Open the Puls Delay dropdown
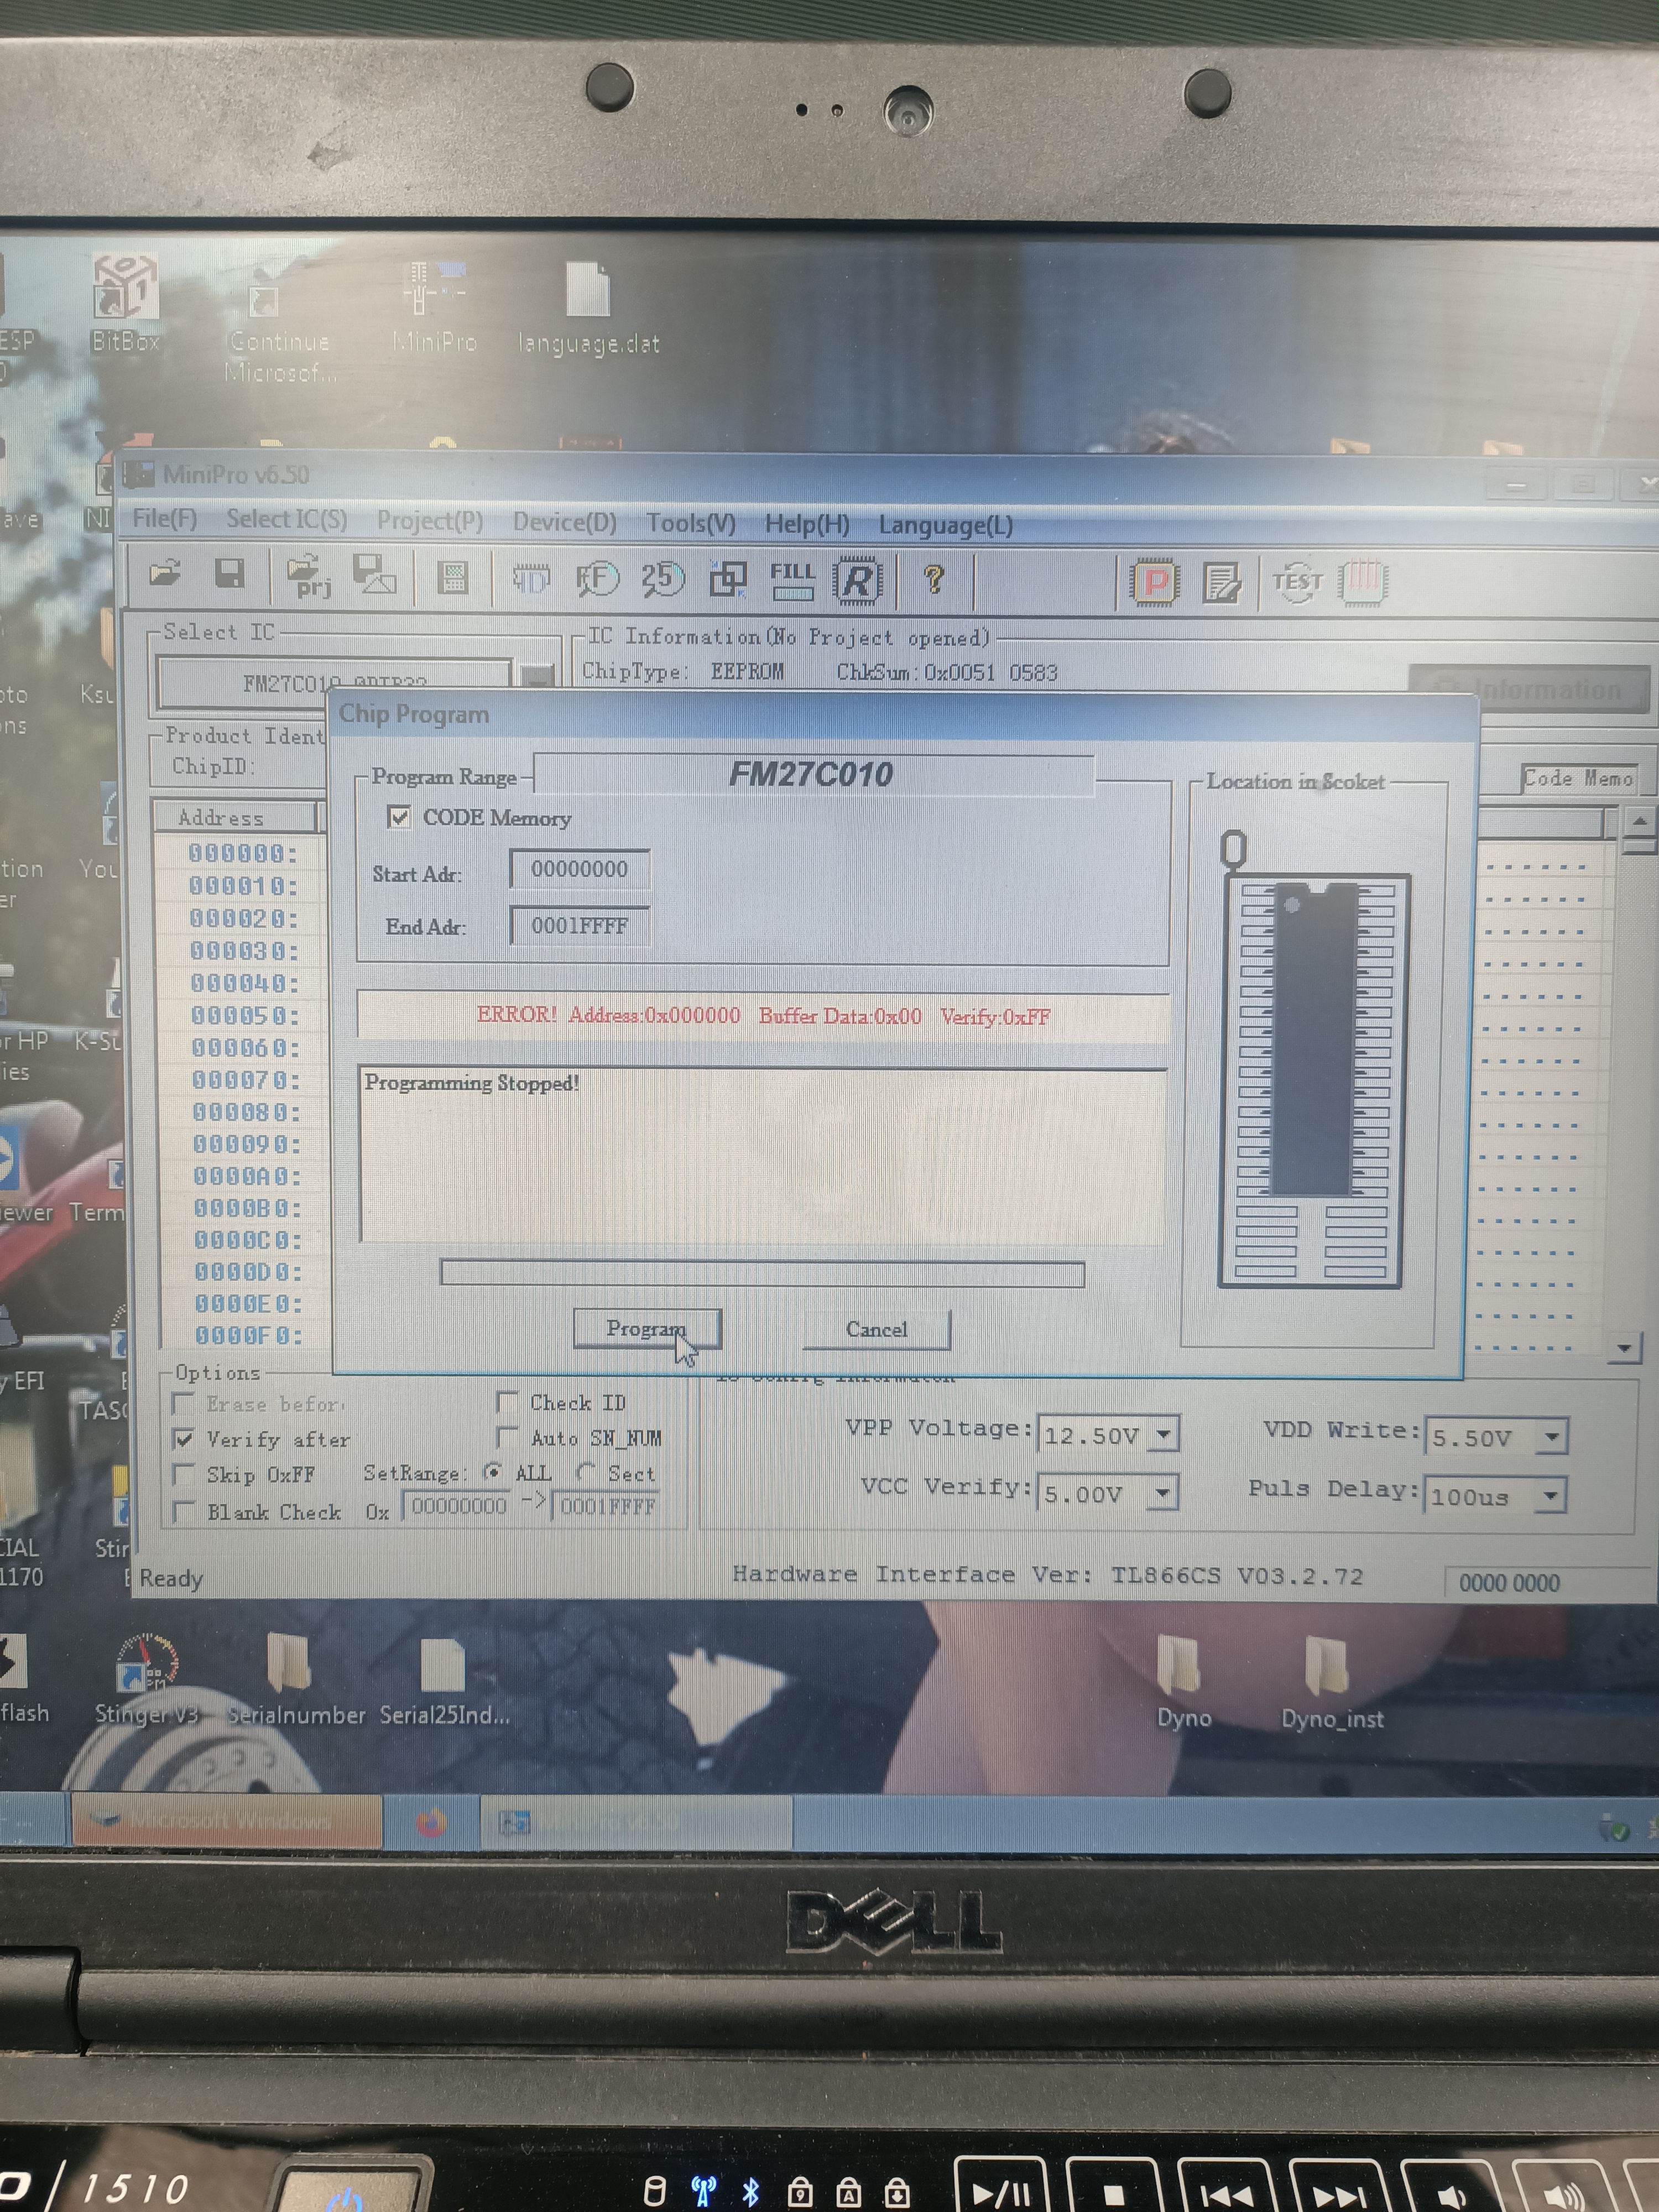Image resolution: width=1659 pixels, height=2212 pixels. 1550,1496
